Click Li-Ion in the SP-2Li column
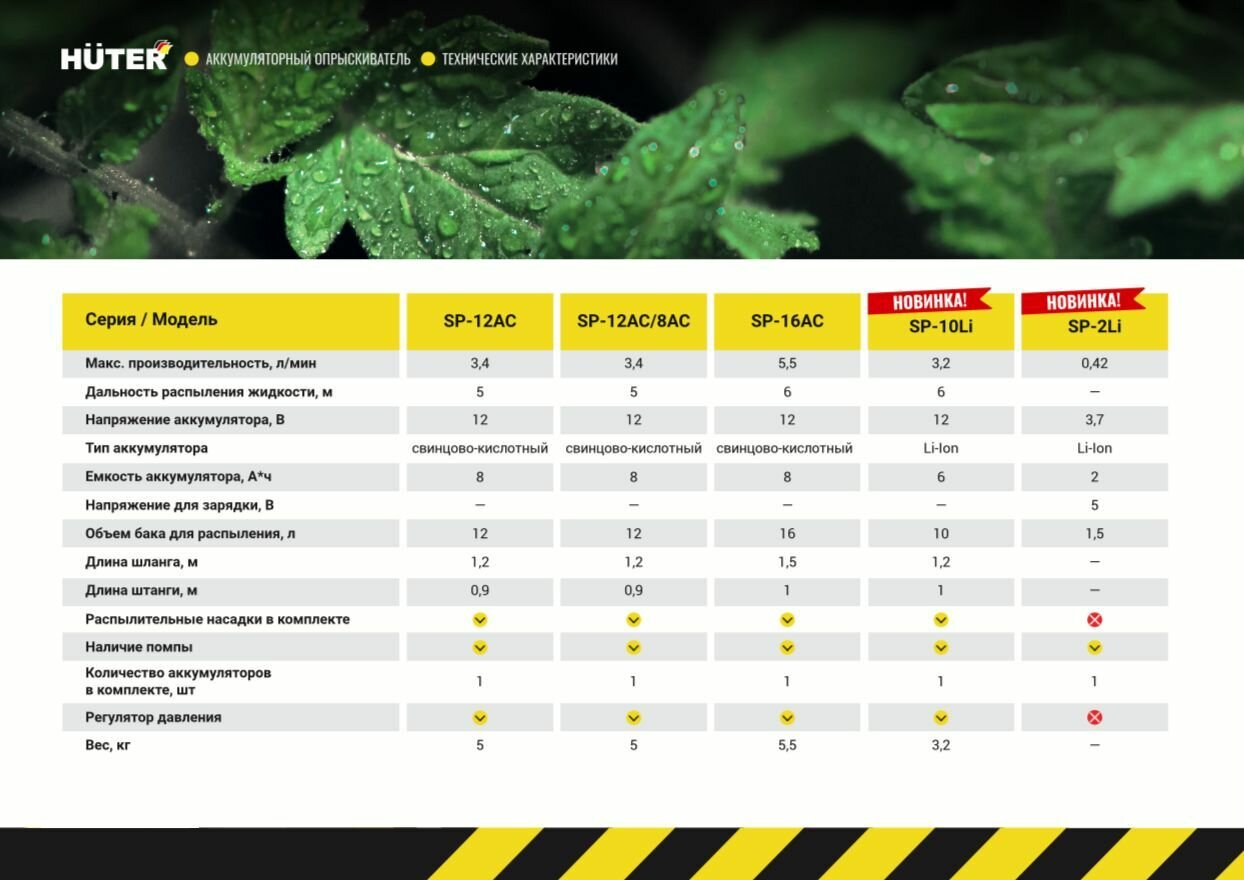Image resolution: width=1244 pixels, height=880 pixels. (x=1094, y=448)
